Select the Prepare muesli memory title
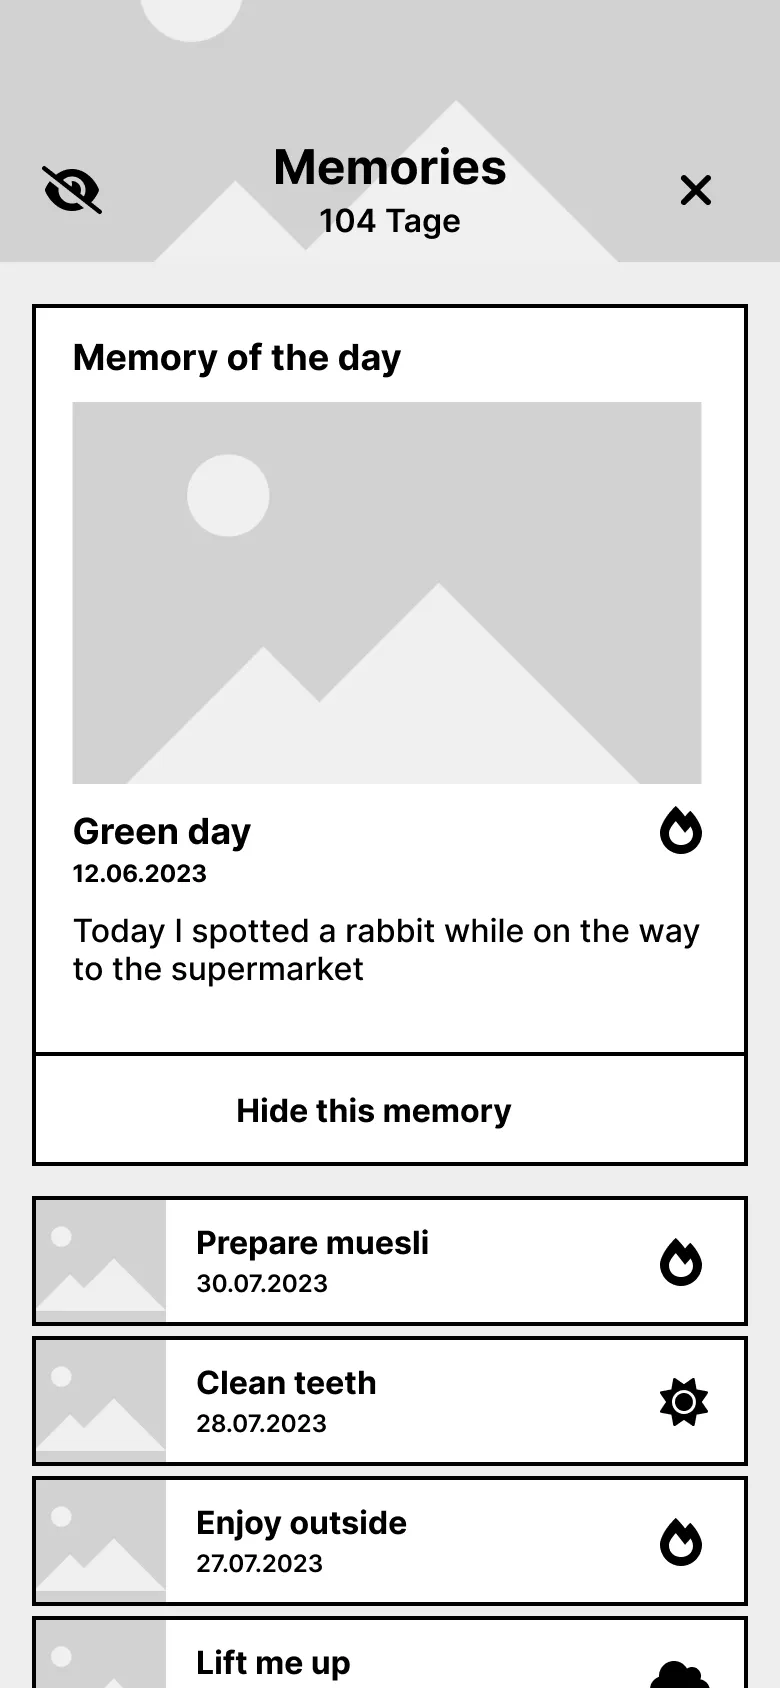The image size is (780, 1688). point(312,1243)
